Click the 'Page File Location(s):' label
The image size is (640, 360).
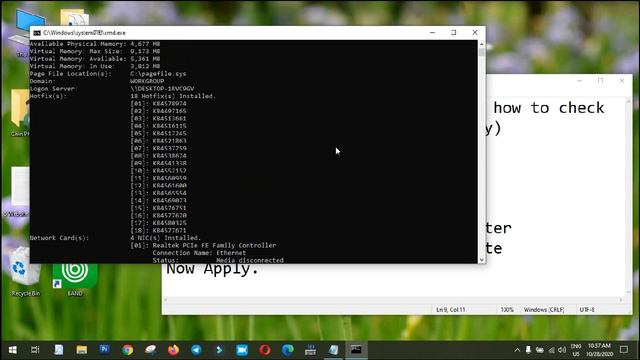click(x=70, y=73)
